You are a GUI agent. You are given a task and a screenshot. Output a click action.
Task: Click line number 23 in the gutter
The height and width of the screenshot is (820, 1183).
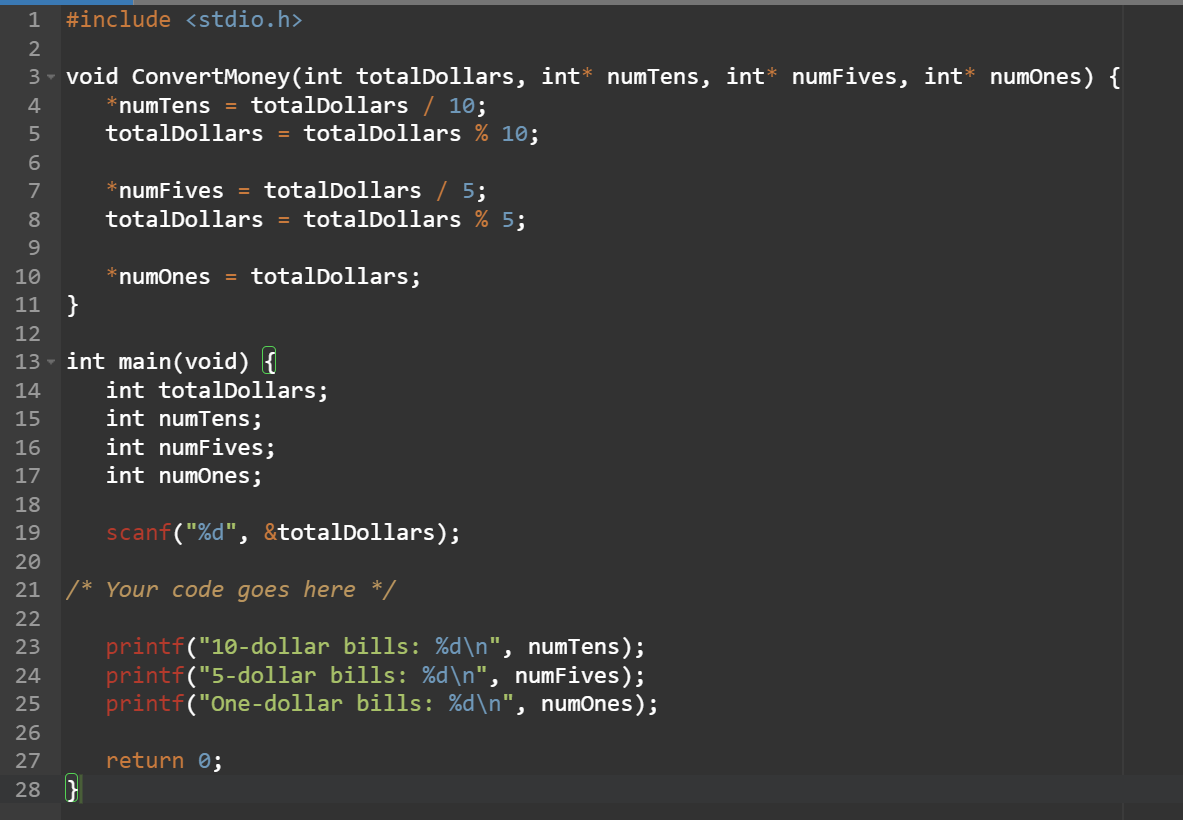pyautogui.click(x=27, y=646)
